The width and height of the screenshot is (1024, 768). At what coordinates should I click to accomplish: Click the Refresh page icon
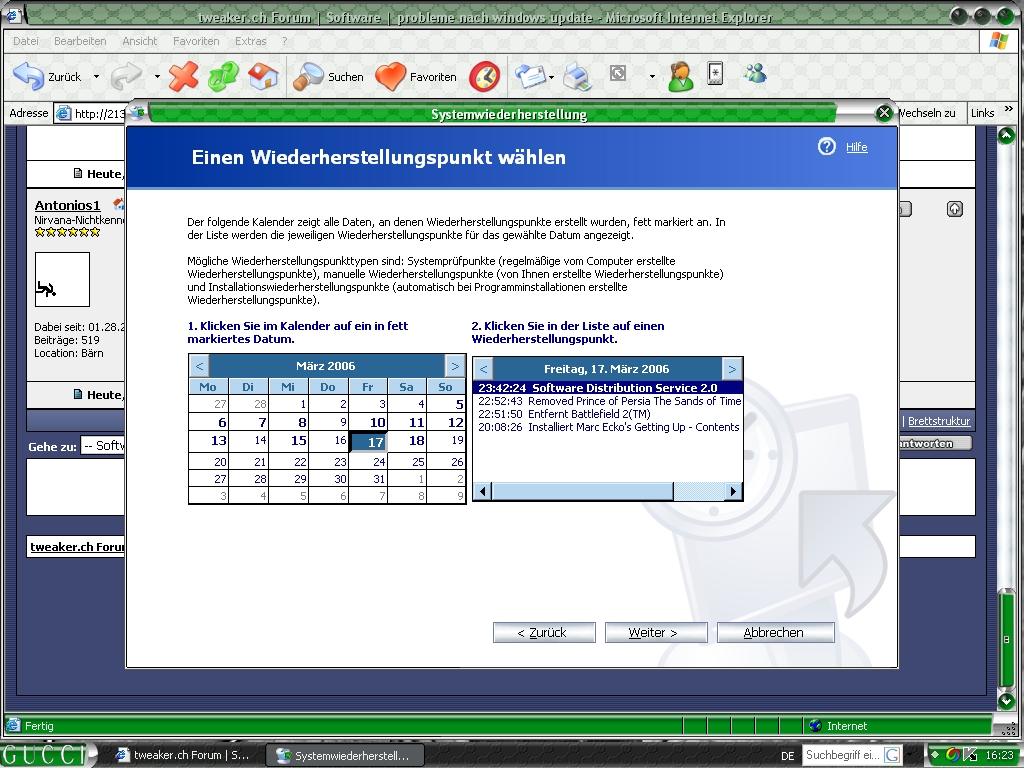(224, 76)
